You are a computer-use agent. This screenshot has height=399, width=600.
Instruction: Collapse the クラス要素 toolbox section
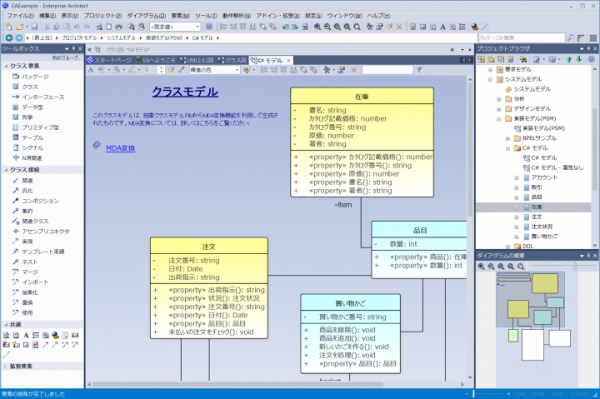tap(7, 66)
